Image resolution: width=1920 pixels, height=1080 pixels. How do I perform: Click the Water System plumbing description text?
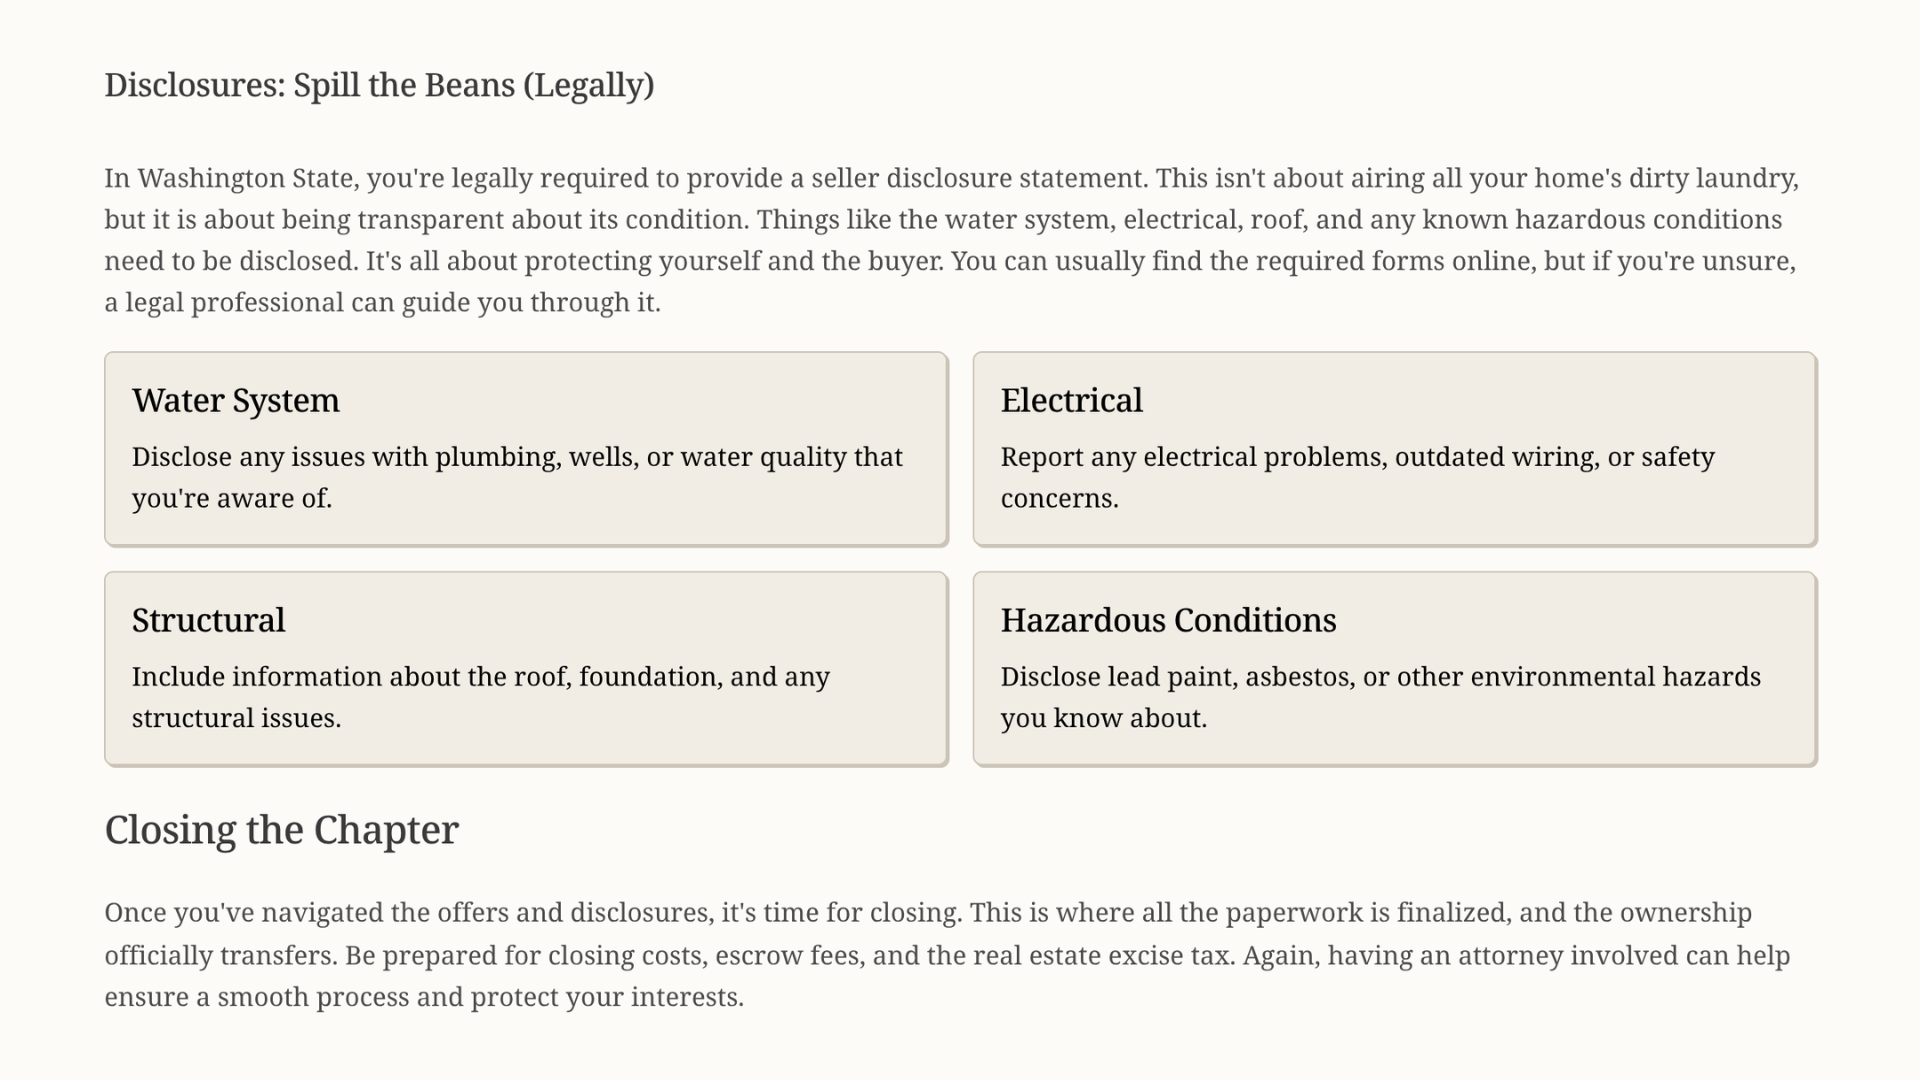point(517,477)
